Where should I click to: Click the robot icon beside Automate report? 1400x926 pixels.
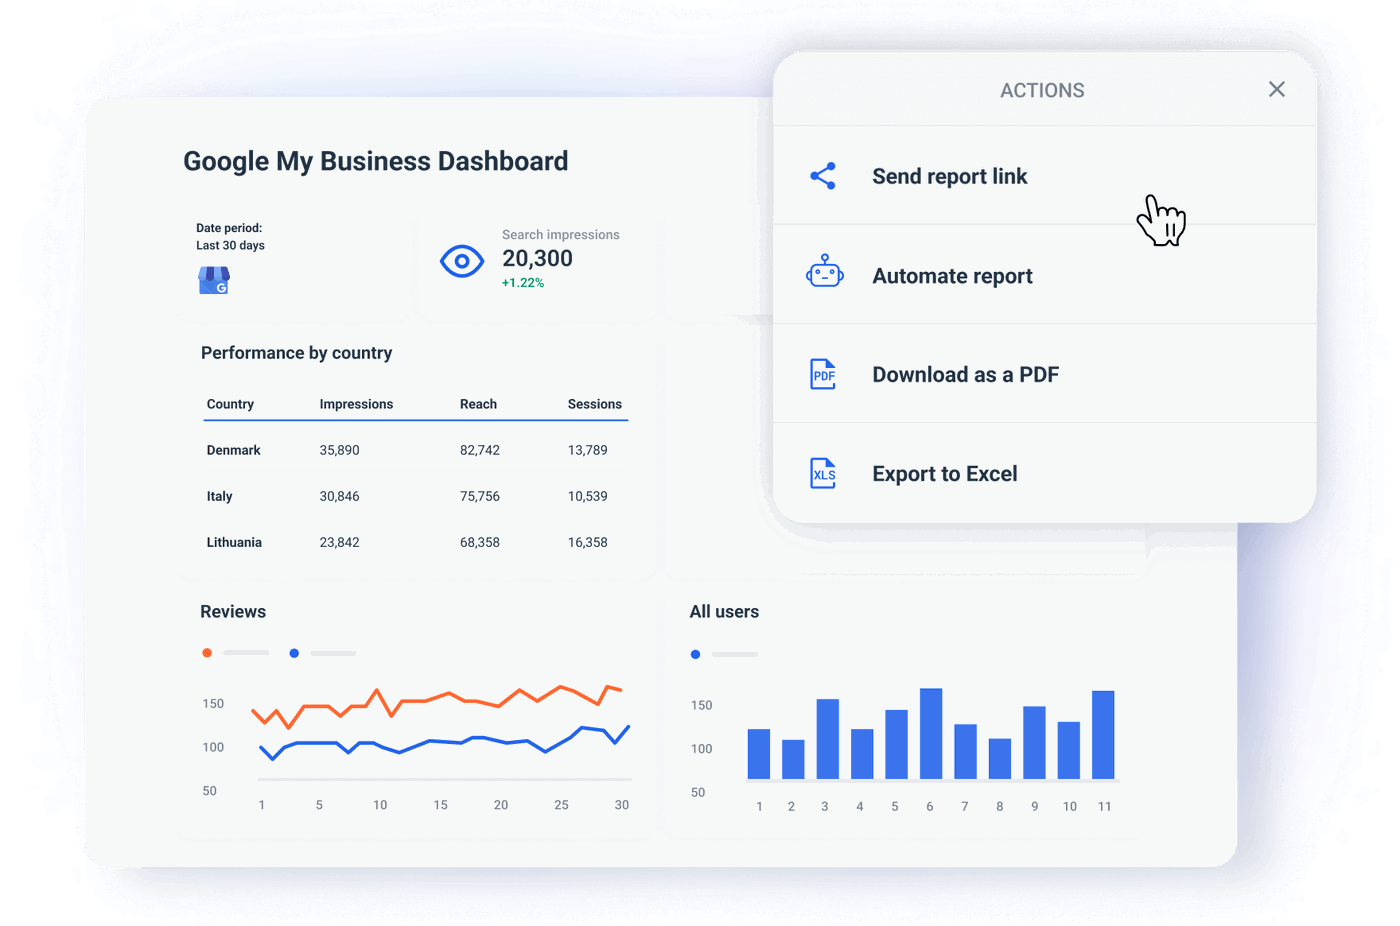824,275
